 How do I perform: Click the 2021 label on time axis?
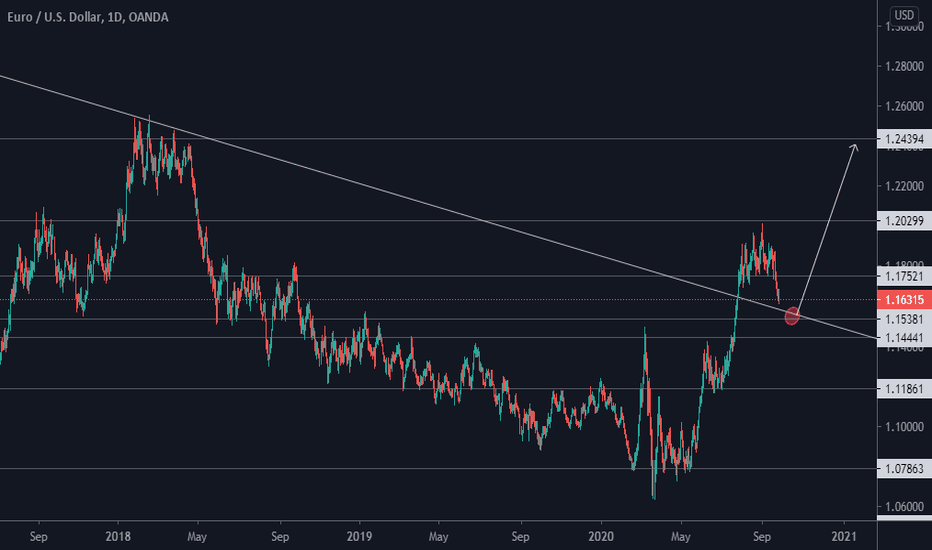[x=843, y=536]
